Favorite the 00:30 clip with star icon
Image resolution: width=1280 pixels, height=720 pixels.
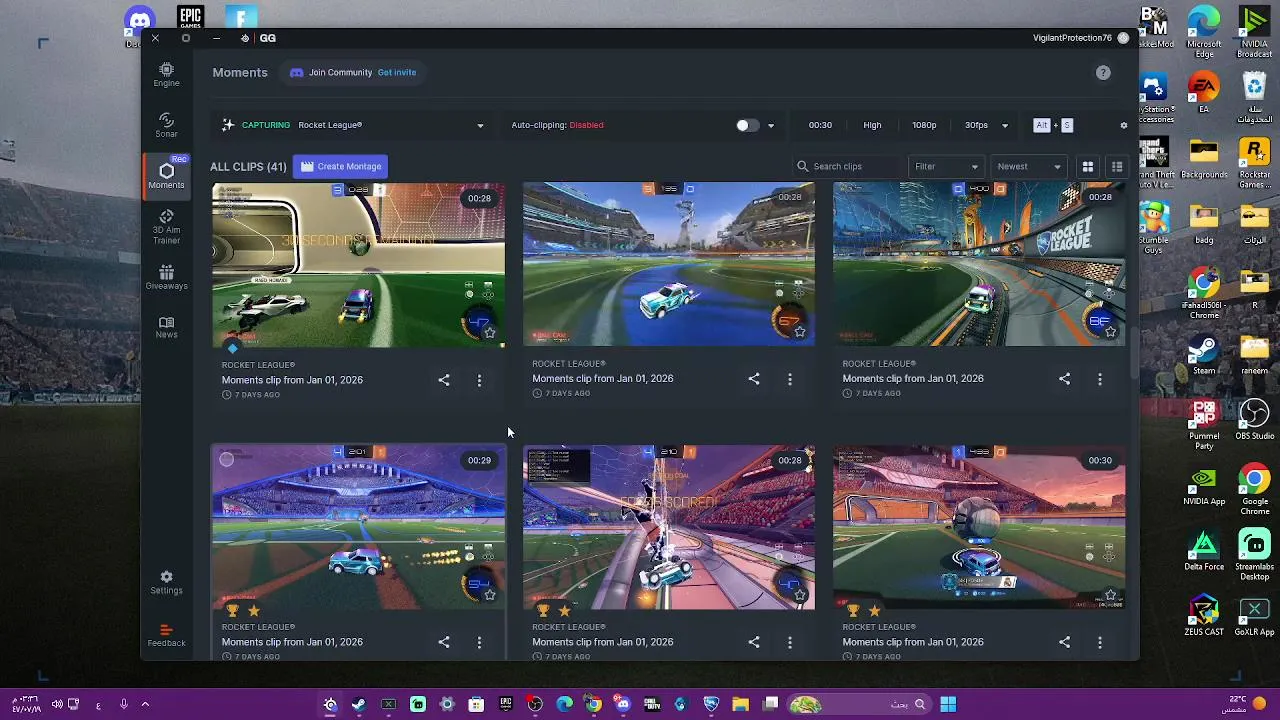click(1110, 595)
